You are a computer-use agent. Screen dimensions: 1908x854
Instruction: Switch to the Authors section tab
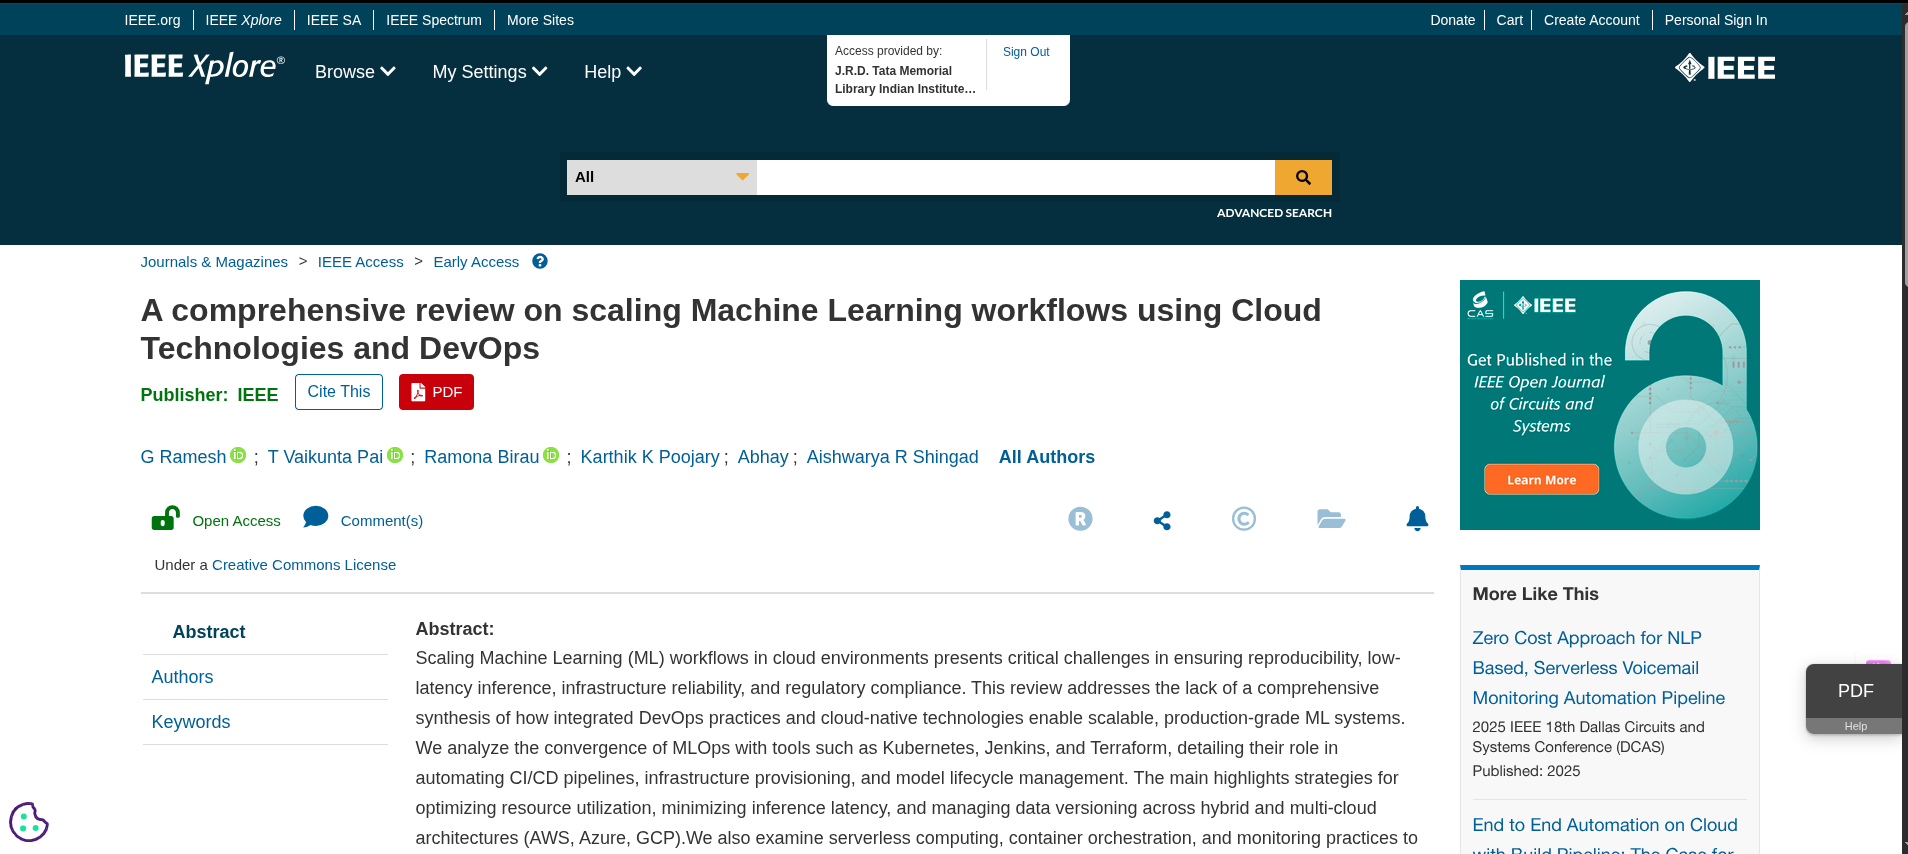point(182,677)
